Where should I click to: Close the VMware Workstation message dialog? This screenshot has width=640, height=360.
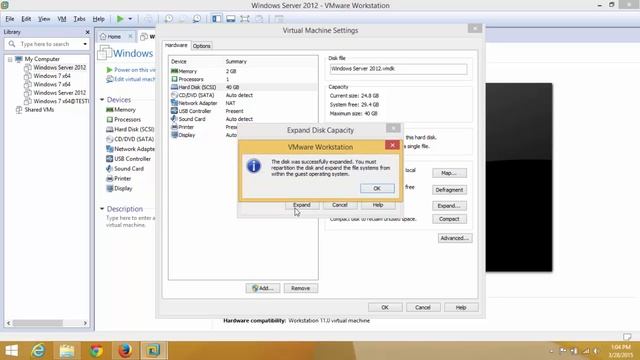click(392, 145)
